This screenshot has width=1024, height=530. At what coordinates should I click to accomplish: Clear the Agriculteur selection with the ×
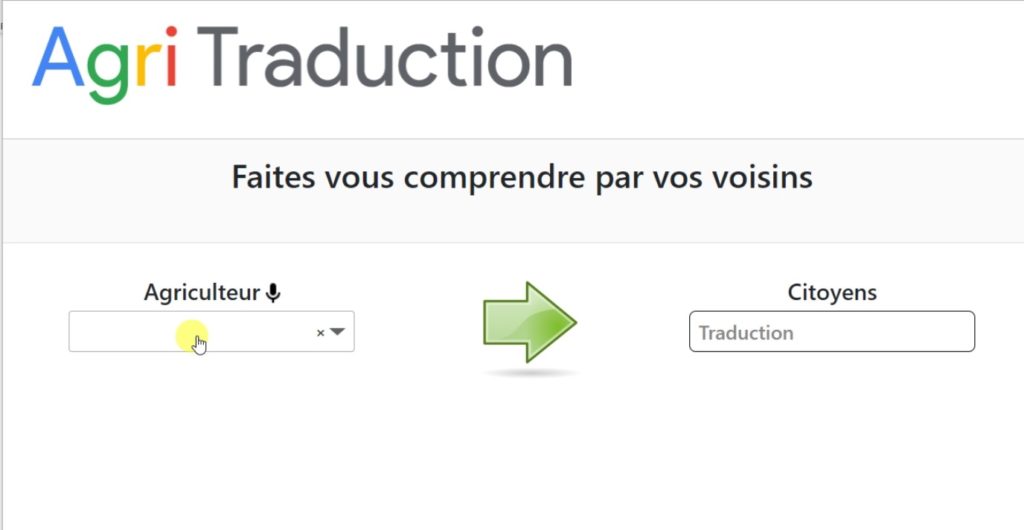pyautogui.click(x=320, y=333)
